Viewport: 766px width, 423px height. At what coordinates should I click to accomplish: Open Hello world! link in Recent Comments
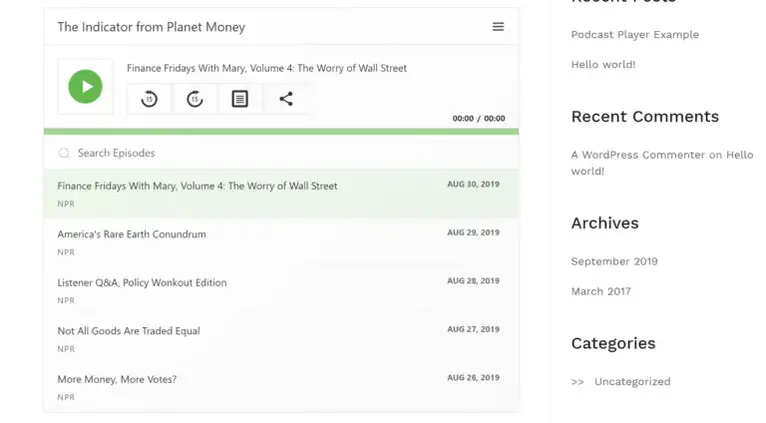point(662,163)
